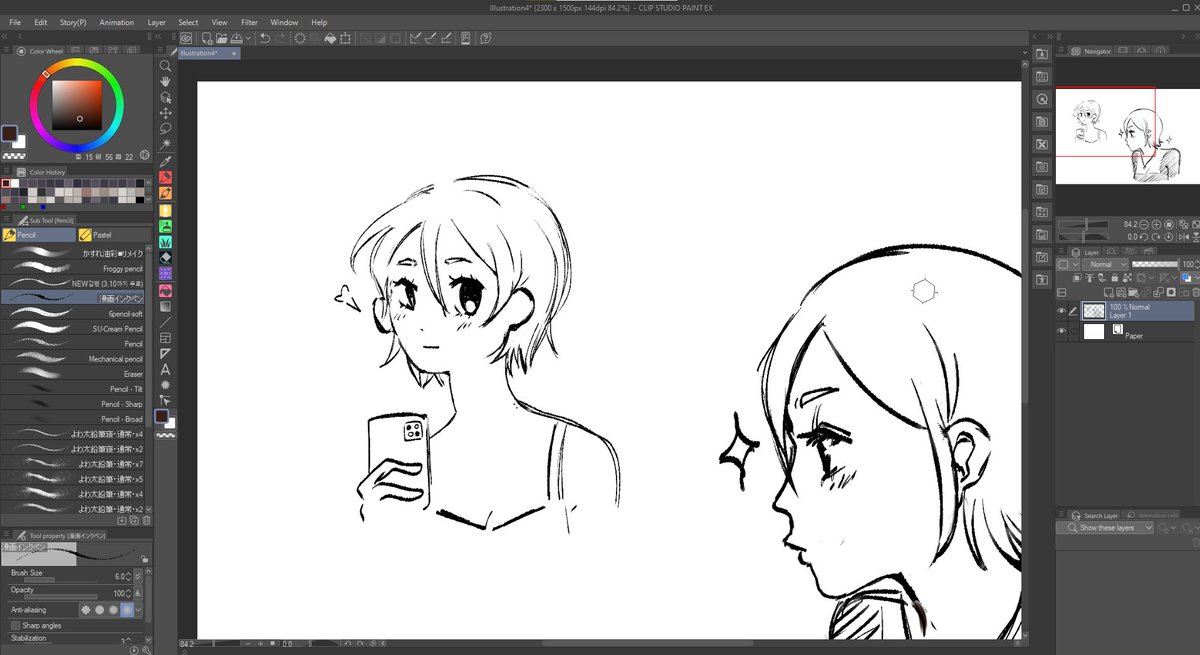This screenshot has height=655, width=1200.
Task: Select the Hand move tool
Action: (x=166, y=81)
